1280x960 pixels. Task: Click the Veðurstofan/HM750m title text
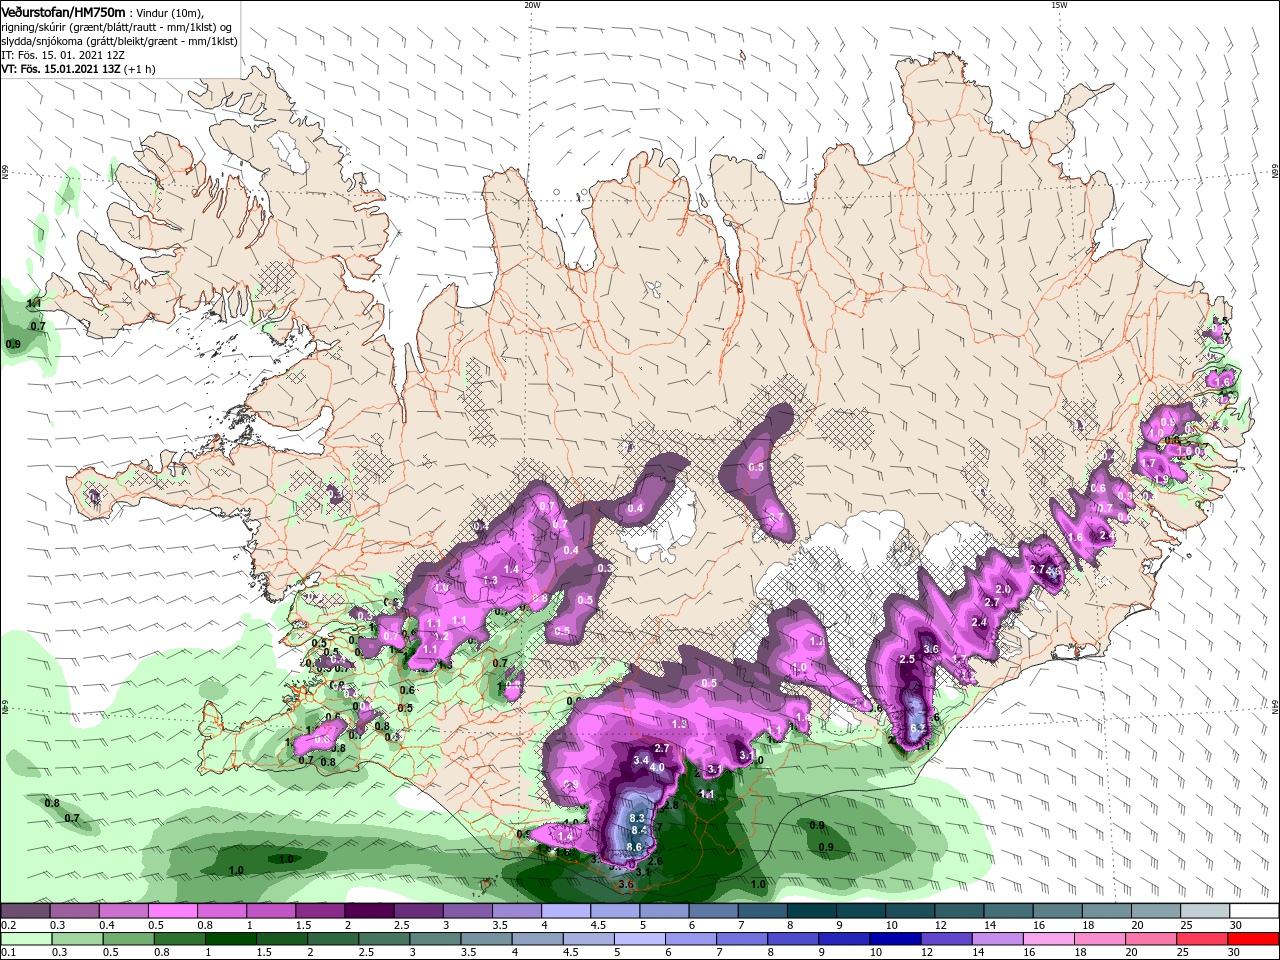(63, 11)
